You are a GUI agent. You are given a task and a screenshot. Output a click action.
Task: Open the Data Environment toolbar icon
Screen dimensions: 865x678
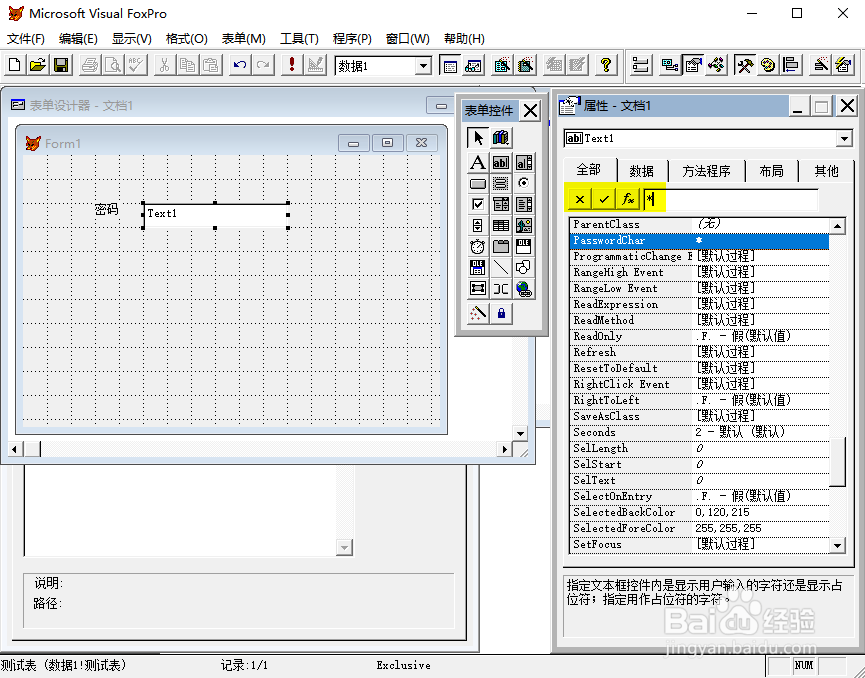670,66
